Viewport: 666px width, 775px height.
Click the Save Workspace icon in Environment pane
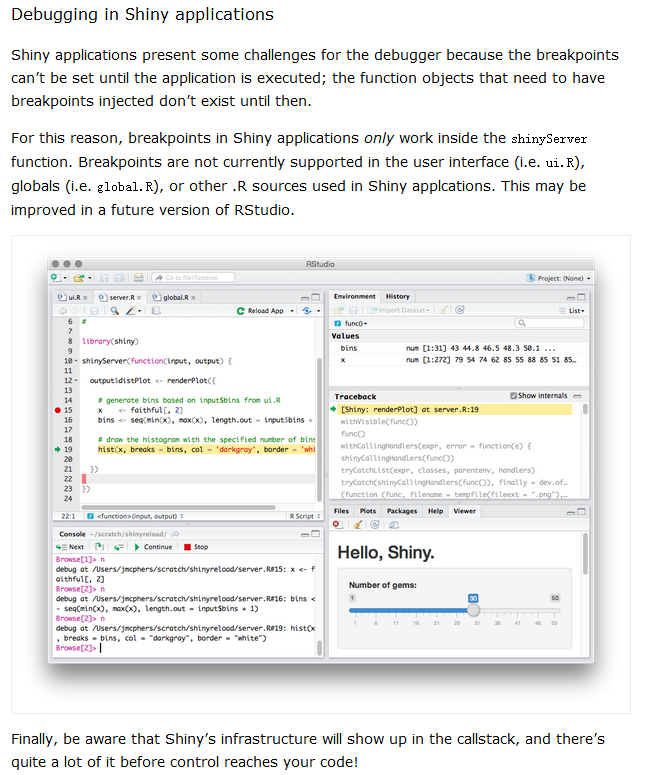(x=353, y=310)
